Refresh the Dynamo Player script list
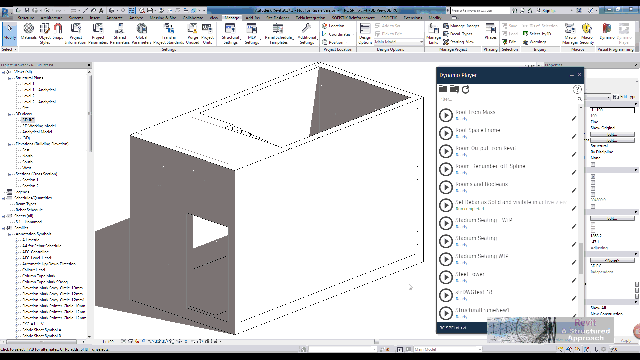Viewport: 640px width, 360px height. coord(465,89)
